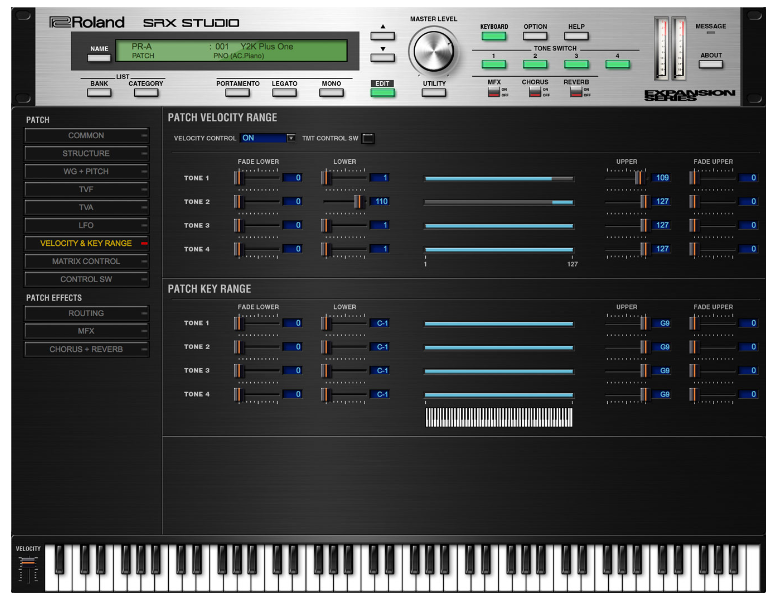Click the keyboard VELOCITY slider
The height and width of the screenshot is (601, 773).
pos(28,569)
